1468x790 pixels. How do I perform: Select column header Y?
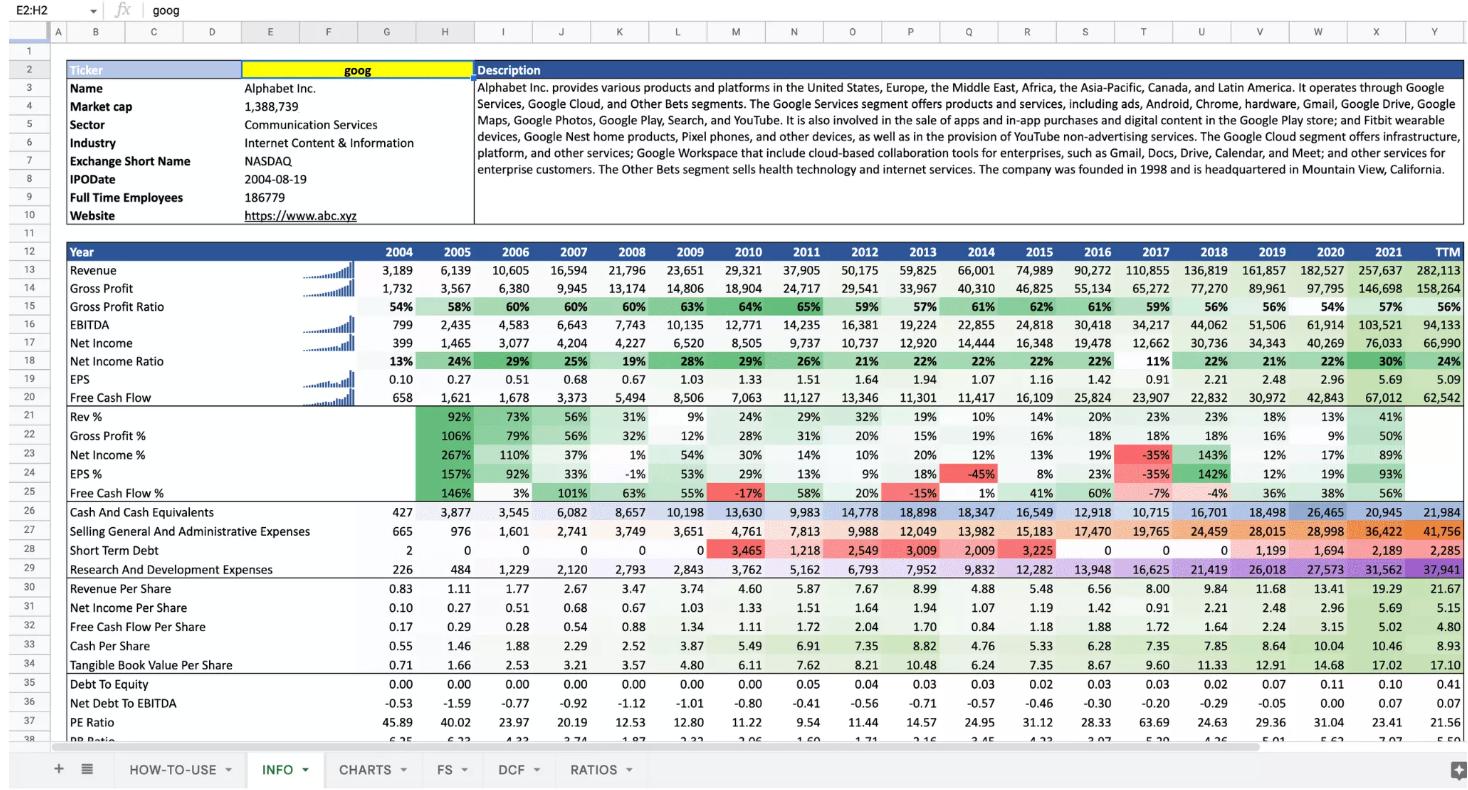click(1434, 32)
